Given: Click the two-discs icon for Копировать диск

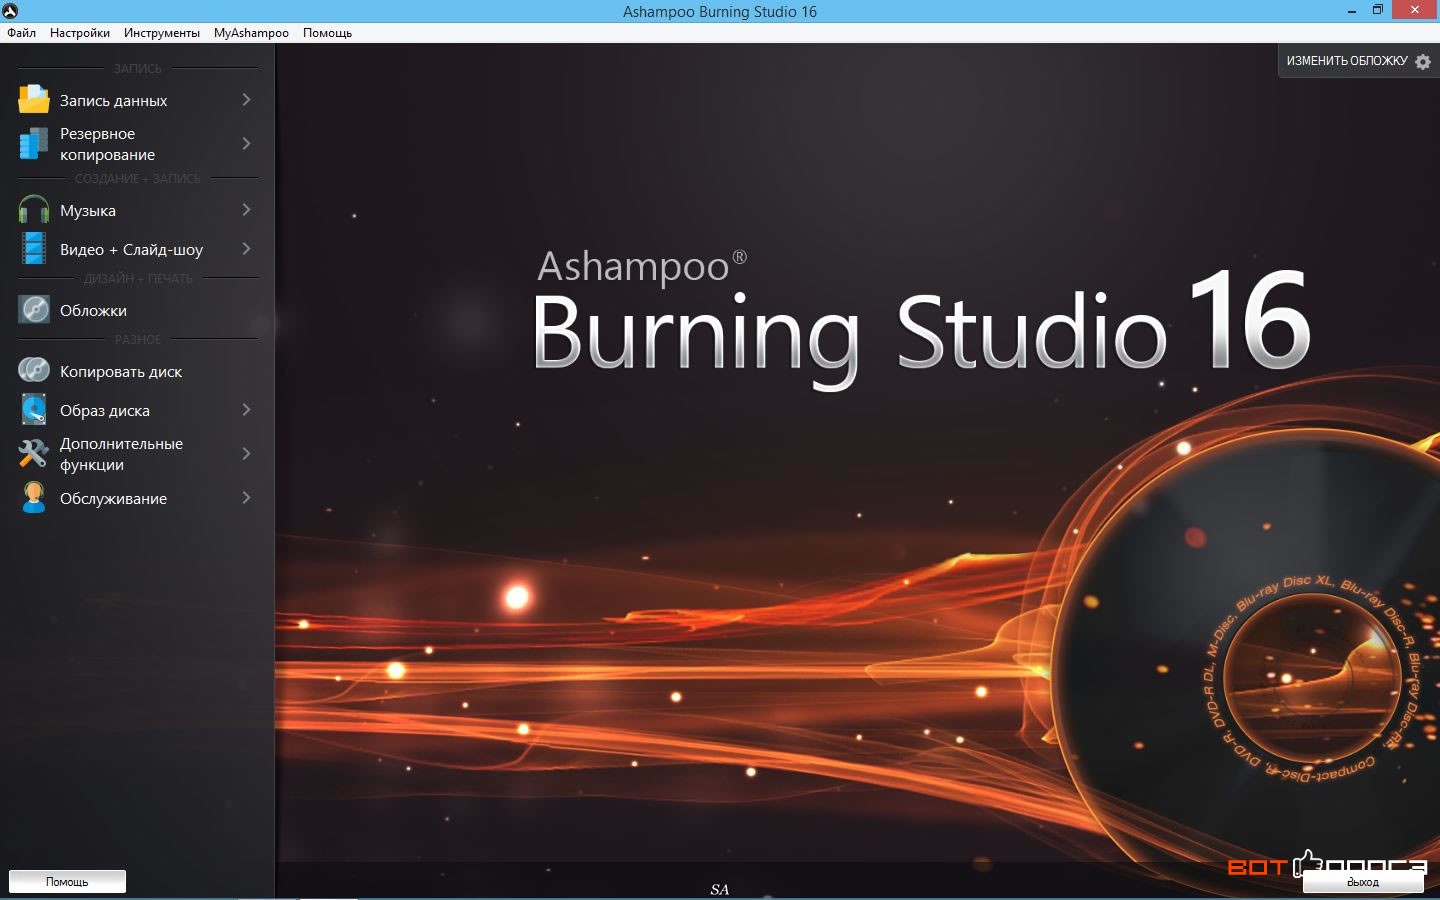Looking at the screenshot, I should click(x=33, y=371).
